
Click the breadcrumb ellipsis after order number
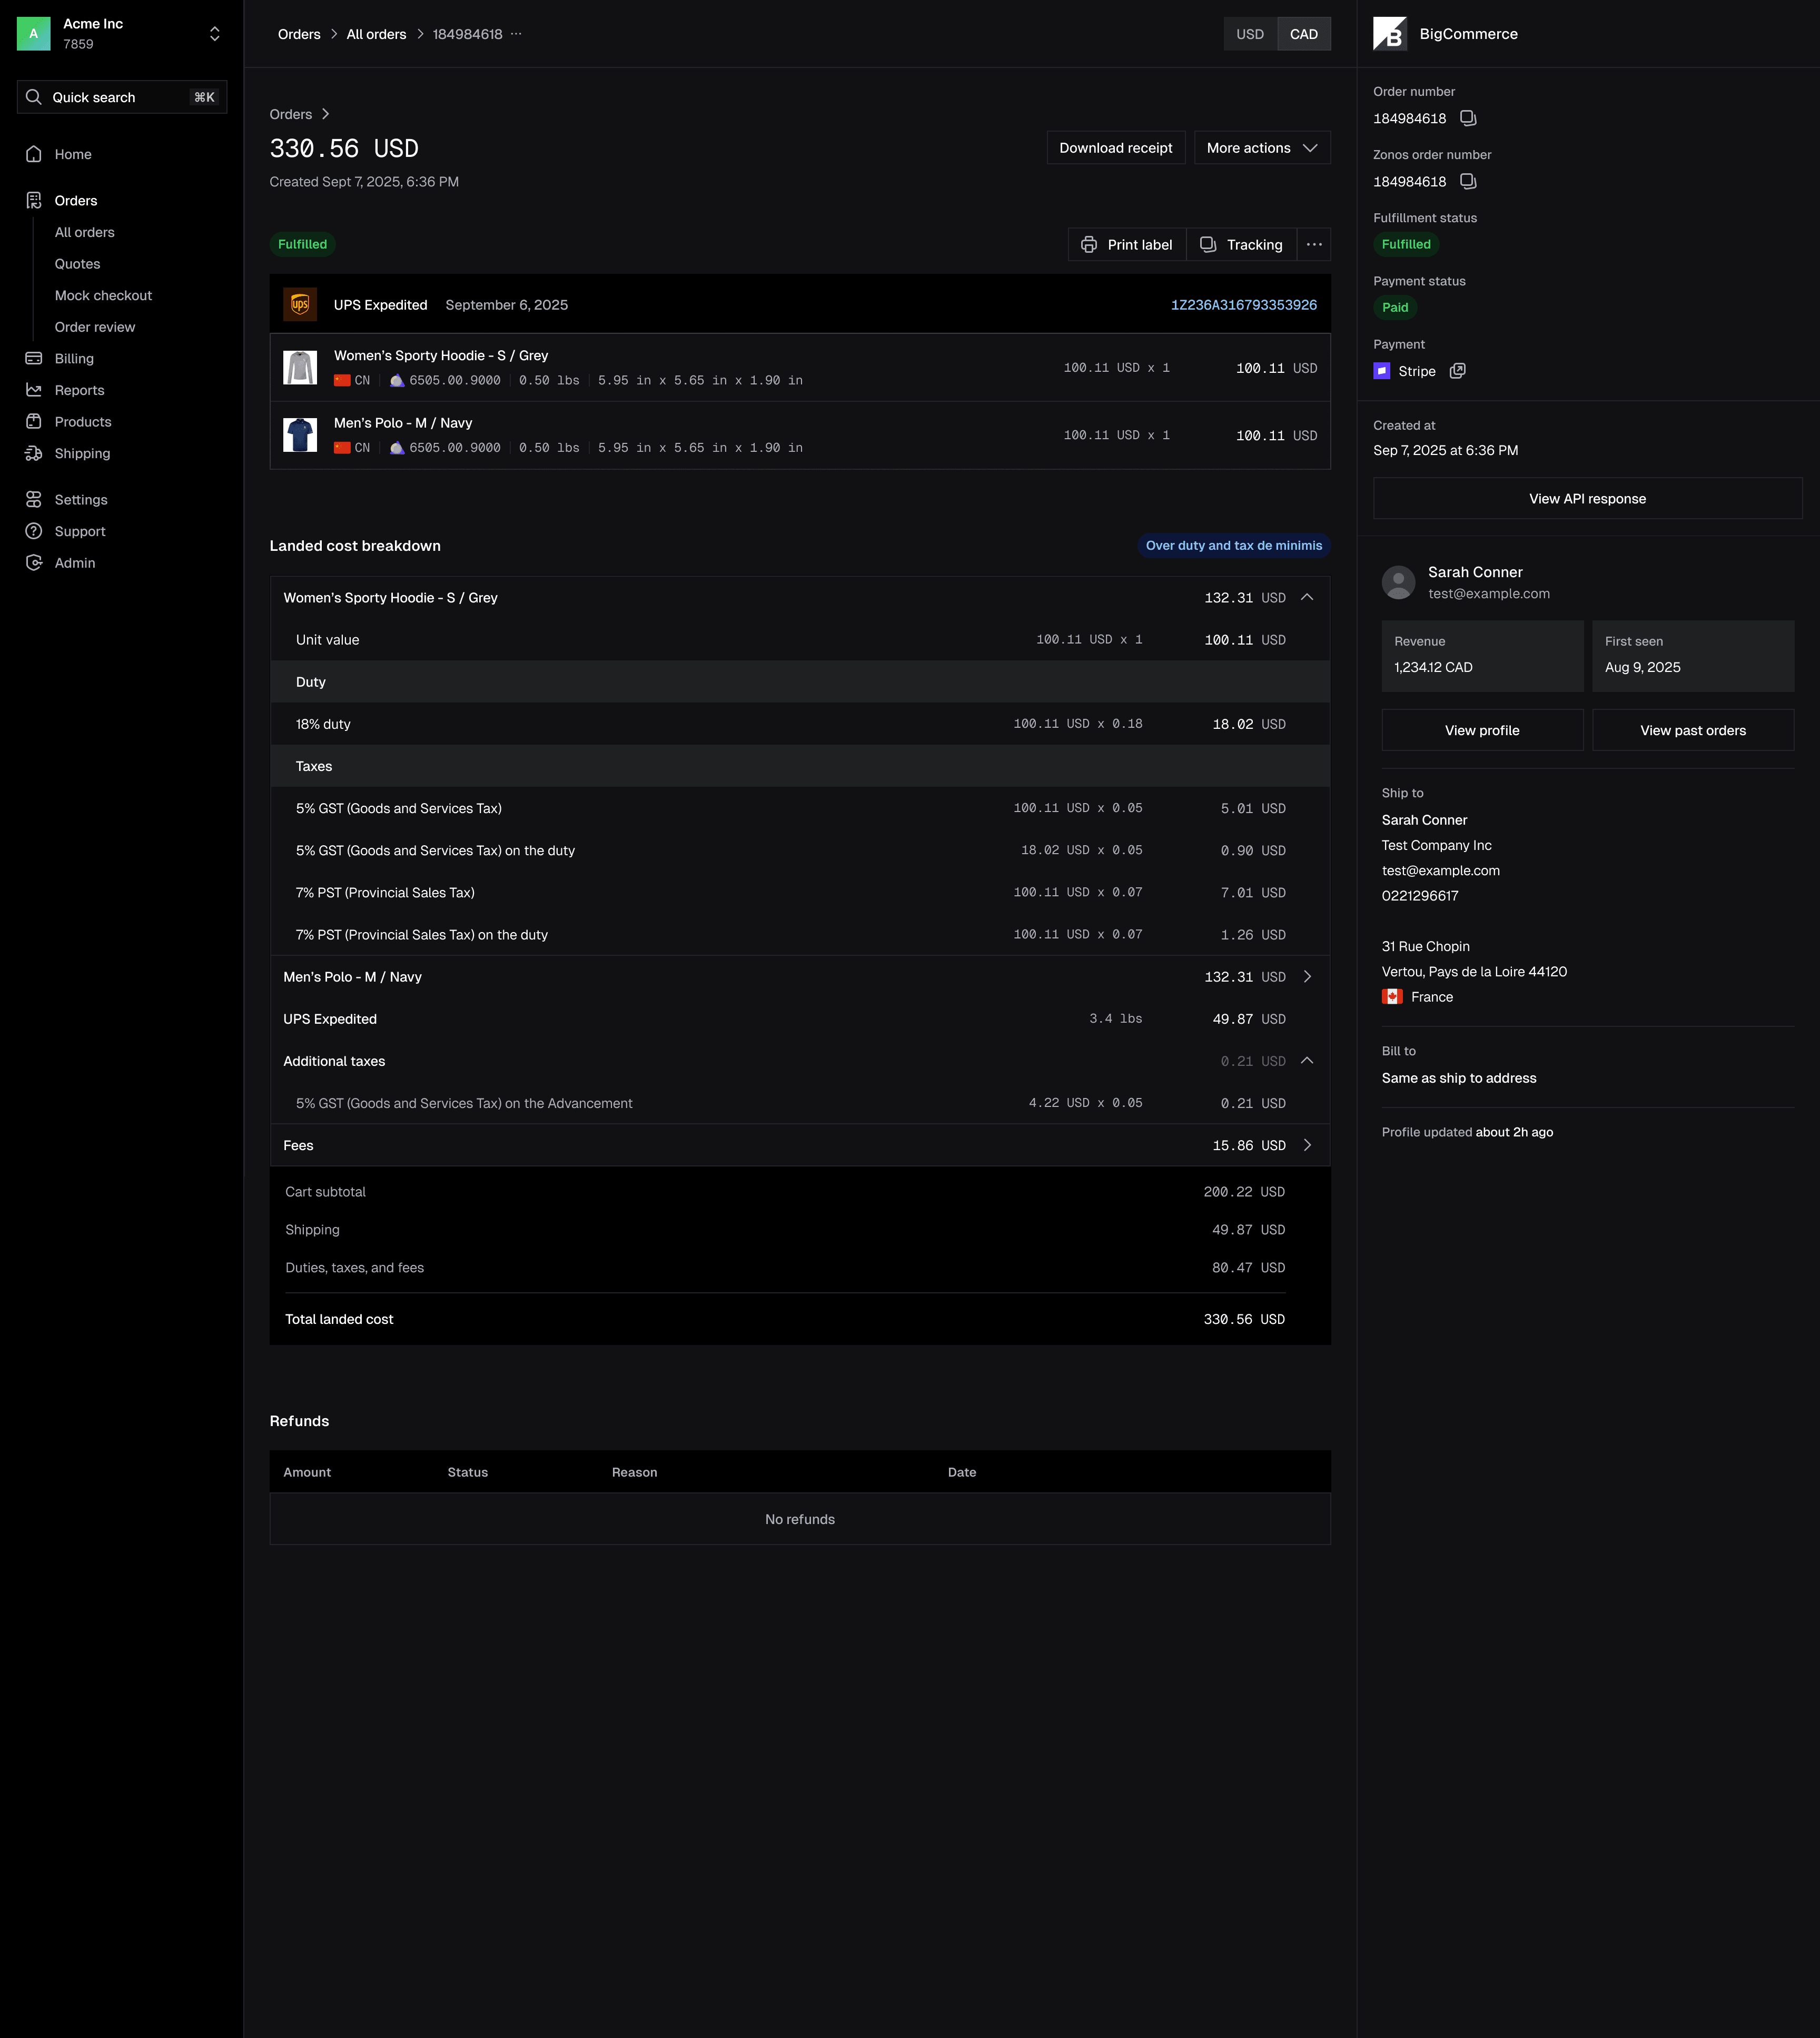tap(516, 34)
